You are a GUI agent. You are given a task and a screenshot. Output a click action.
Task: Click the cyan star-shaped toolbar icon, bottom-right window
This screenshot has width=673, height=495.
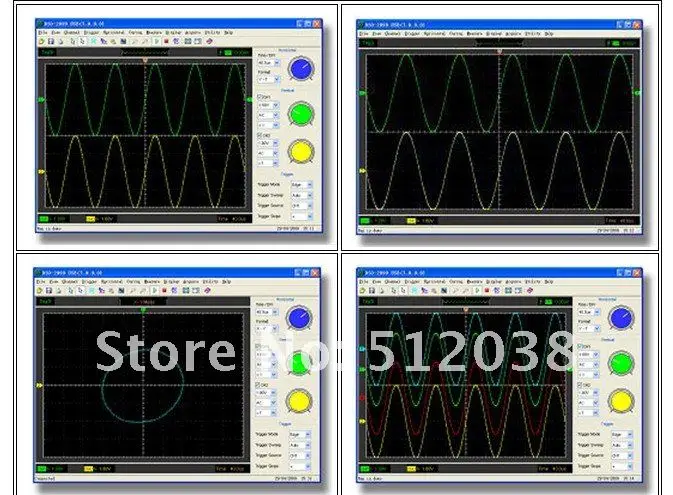(414, 291)
